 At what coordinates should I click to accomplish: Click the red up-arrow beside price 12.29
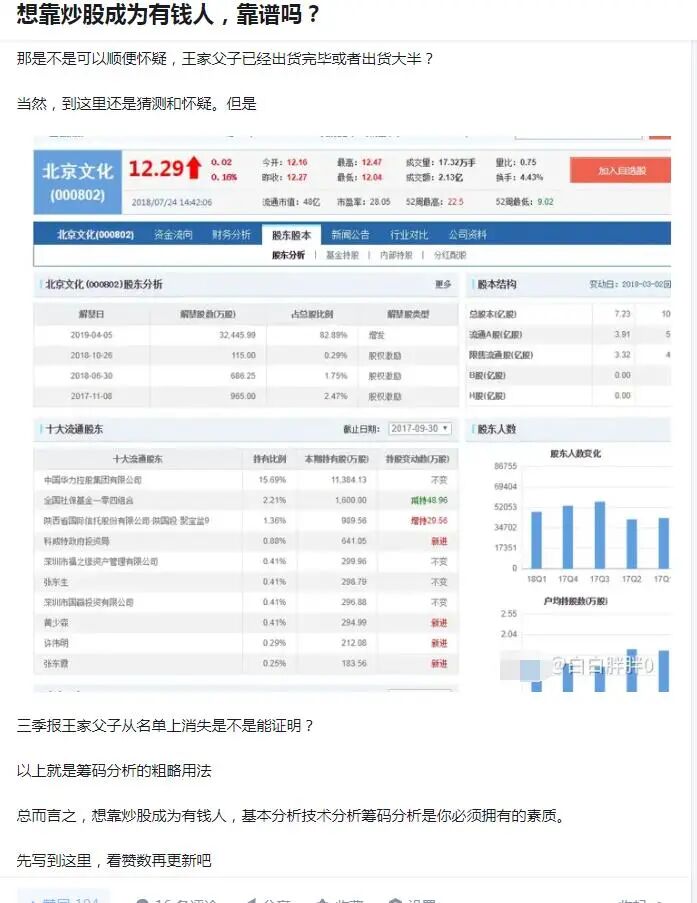click(194, 168)
